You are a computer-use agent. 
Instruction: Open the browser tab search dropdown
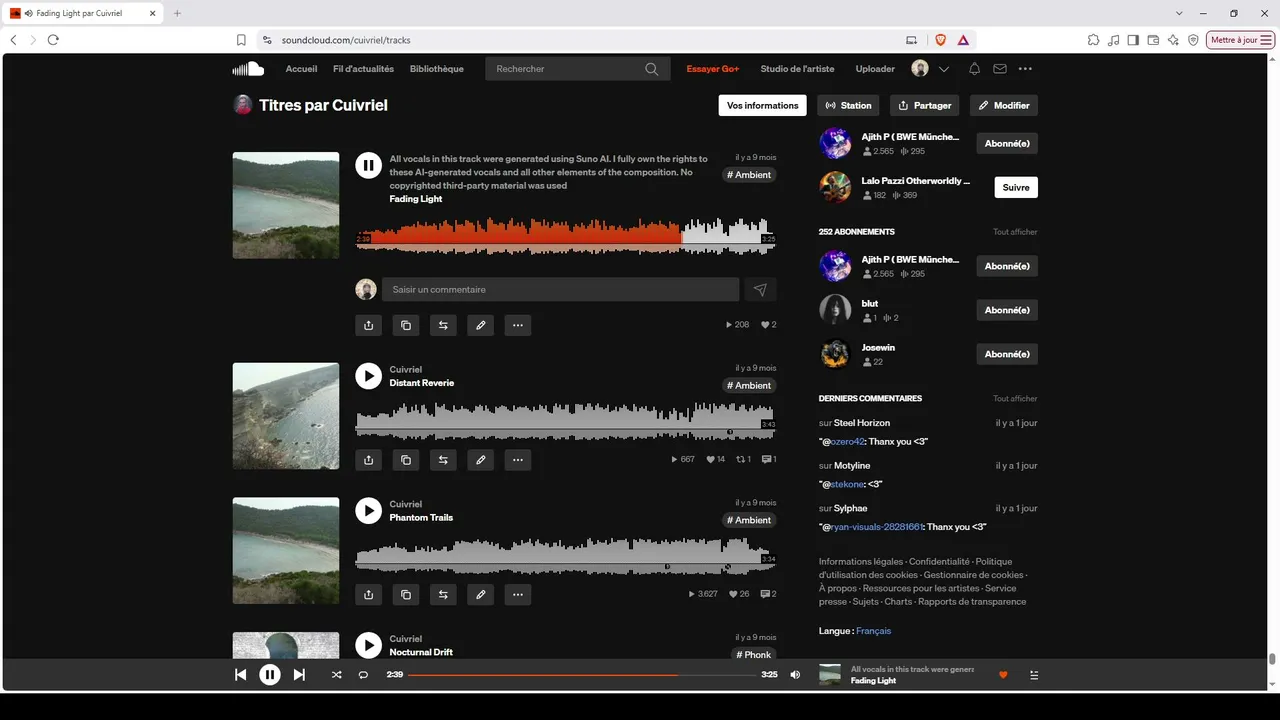1180,13
